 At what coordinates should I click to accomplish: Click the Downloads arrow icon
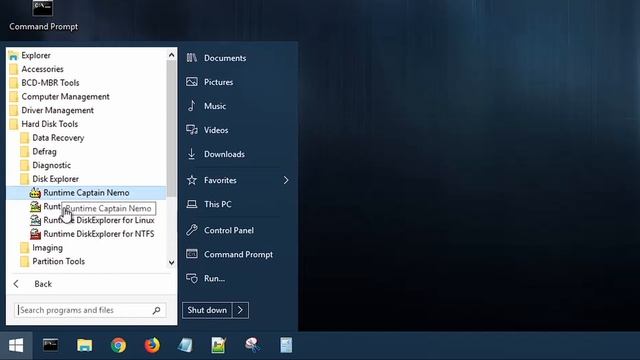191,154
